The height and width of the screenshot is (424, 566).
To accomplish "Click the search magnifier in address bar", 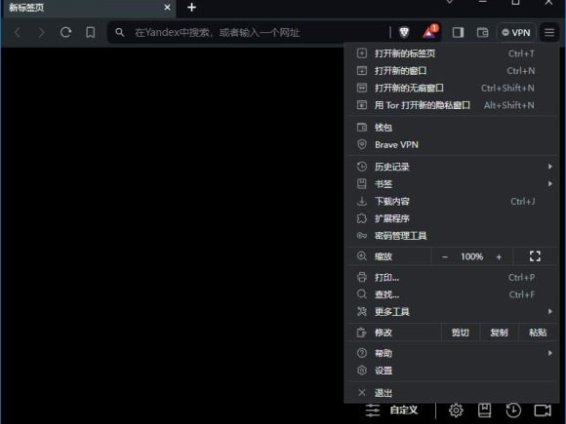I will (x=119, y=32).
